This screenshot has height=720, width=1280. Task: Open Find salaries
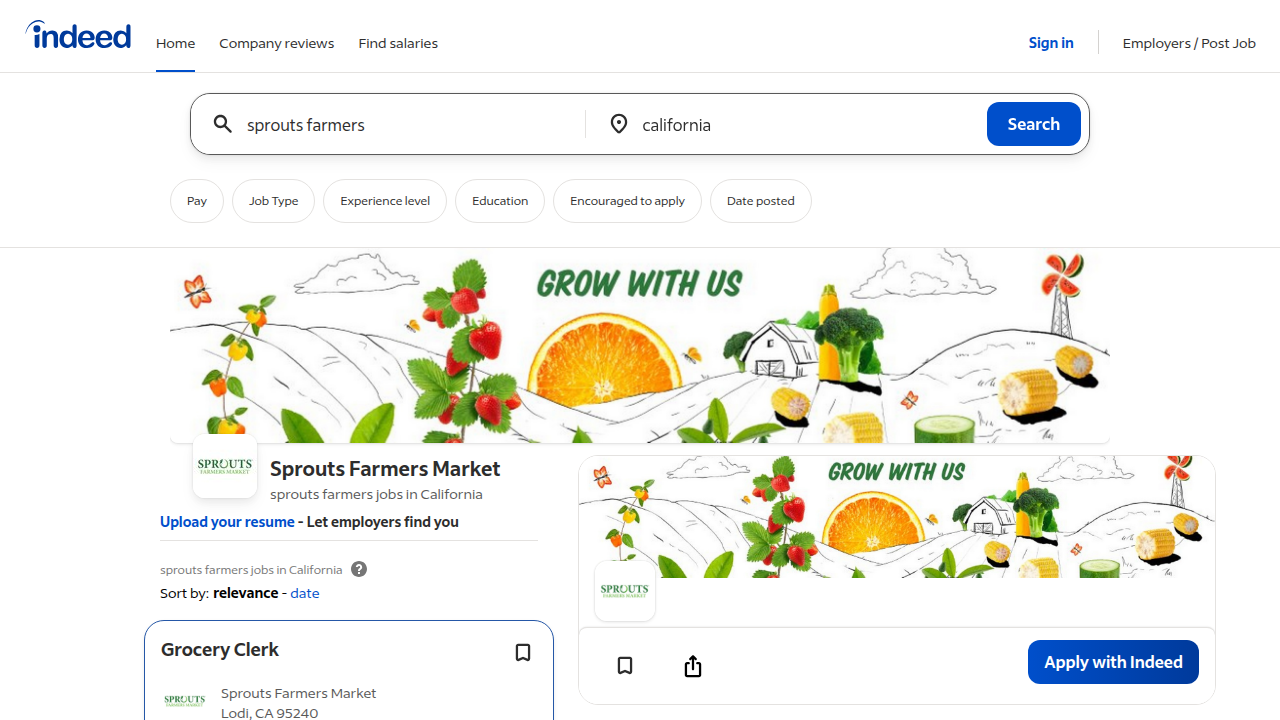pyautogui.click(x=398, y=43)
